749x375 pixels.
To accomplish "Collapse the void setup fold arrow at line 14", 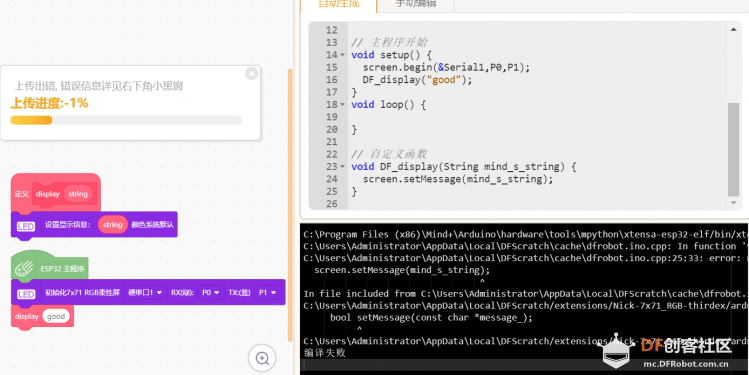I will 342,55.
